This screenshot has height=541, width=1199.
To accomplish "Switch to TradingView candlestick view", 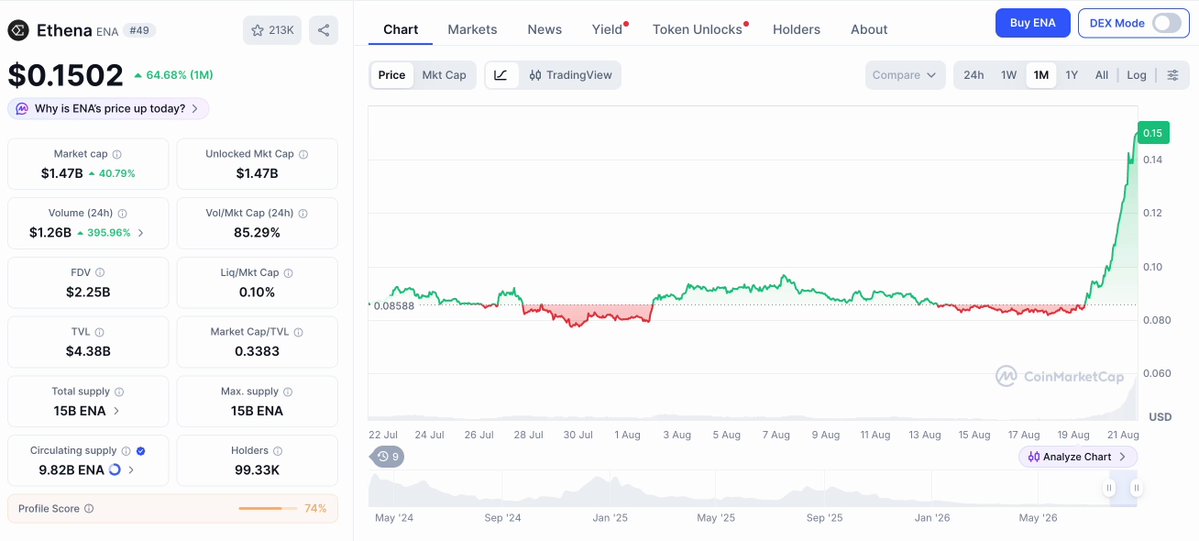I will 570,75.
